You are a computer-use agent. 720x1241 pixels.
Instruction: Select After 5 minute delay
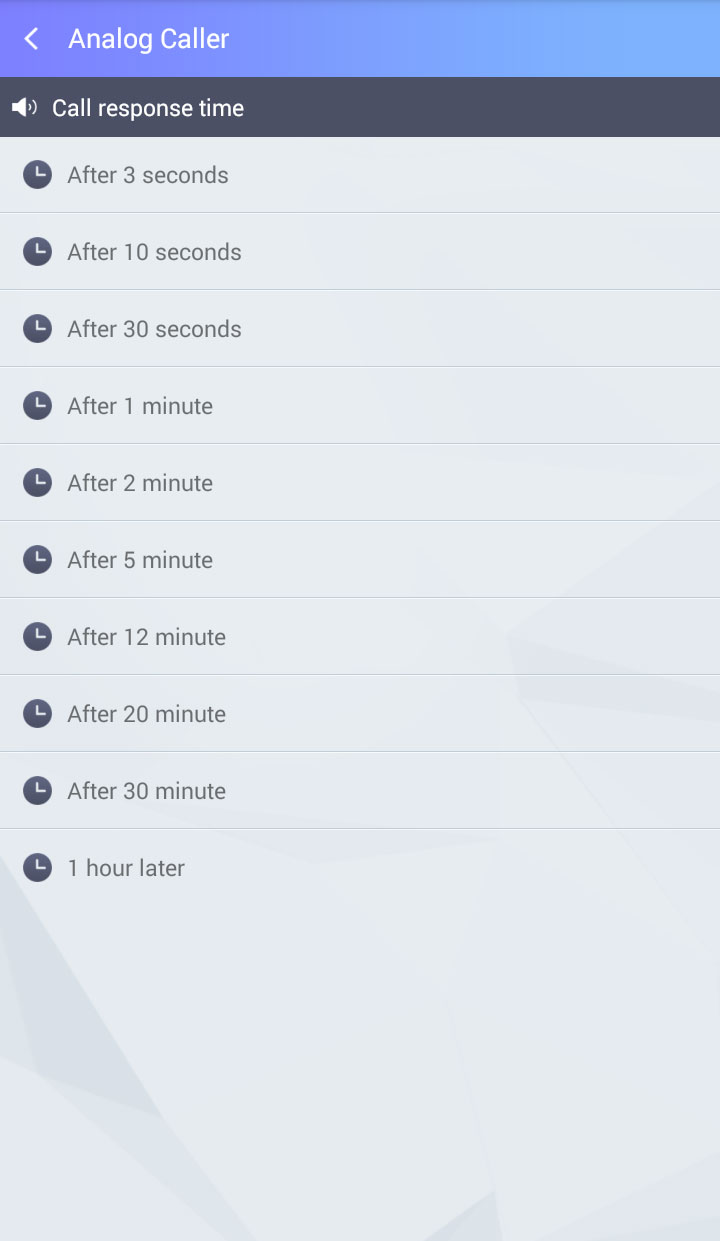[140, 560]
